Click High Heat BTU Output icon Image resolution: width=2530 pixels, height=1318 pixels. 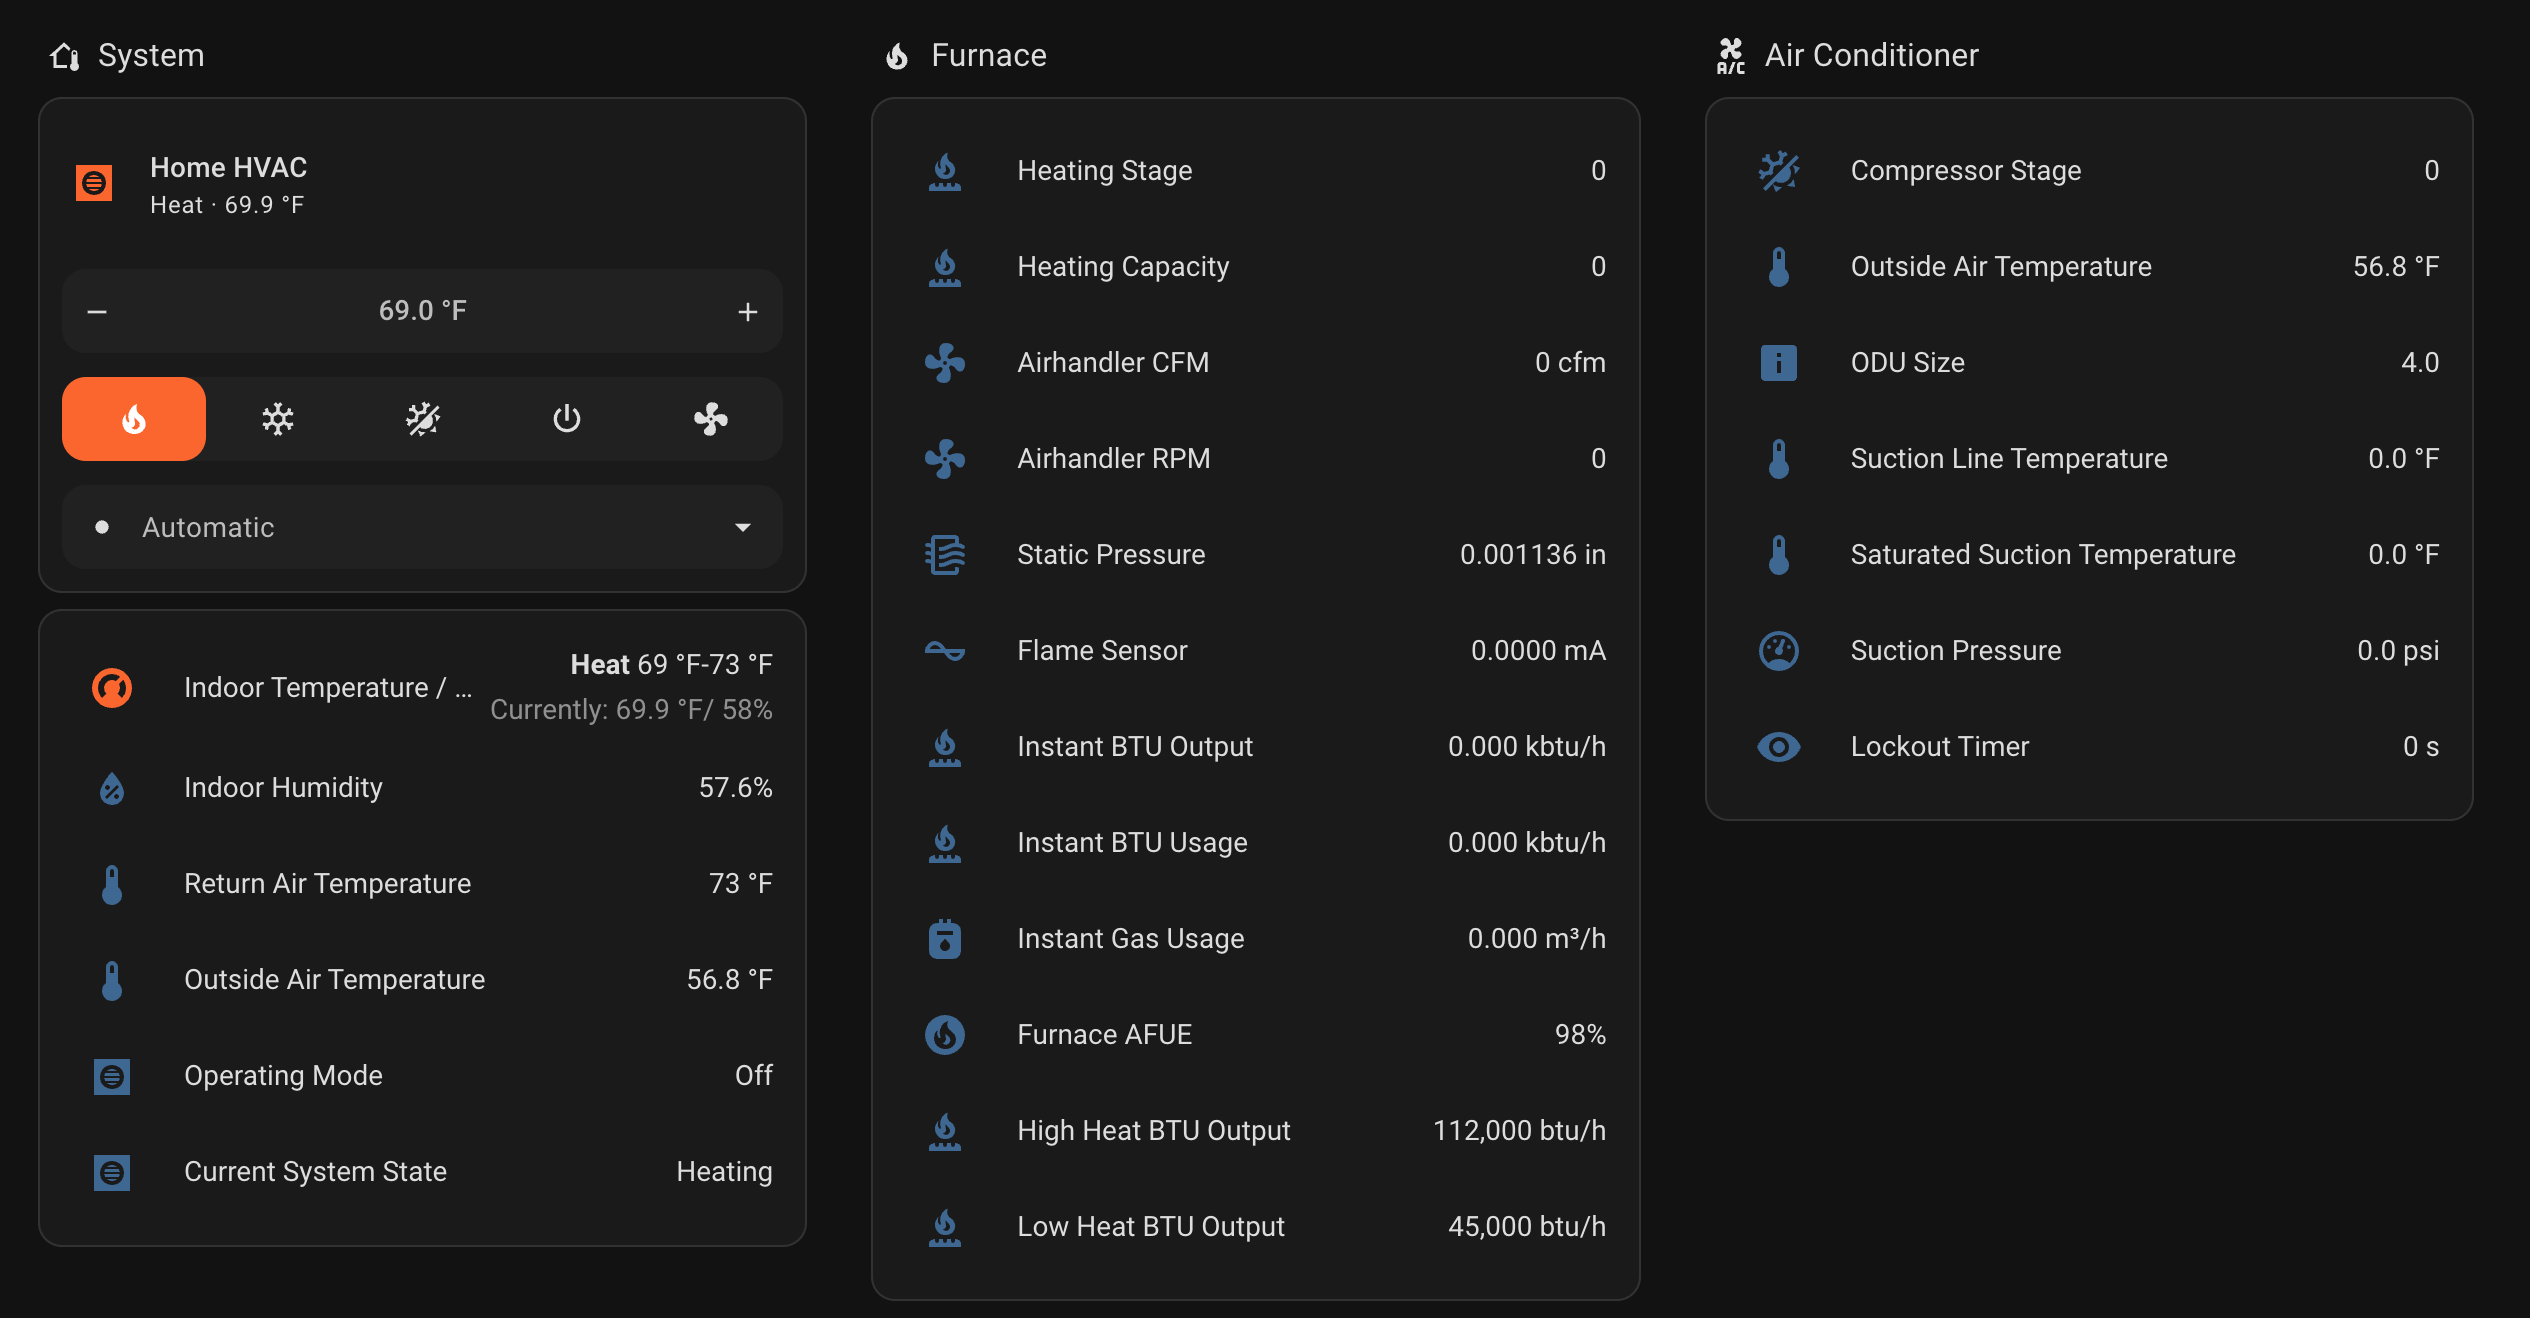click(x=945, y=1131)
